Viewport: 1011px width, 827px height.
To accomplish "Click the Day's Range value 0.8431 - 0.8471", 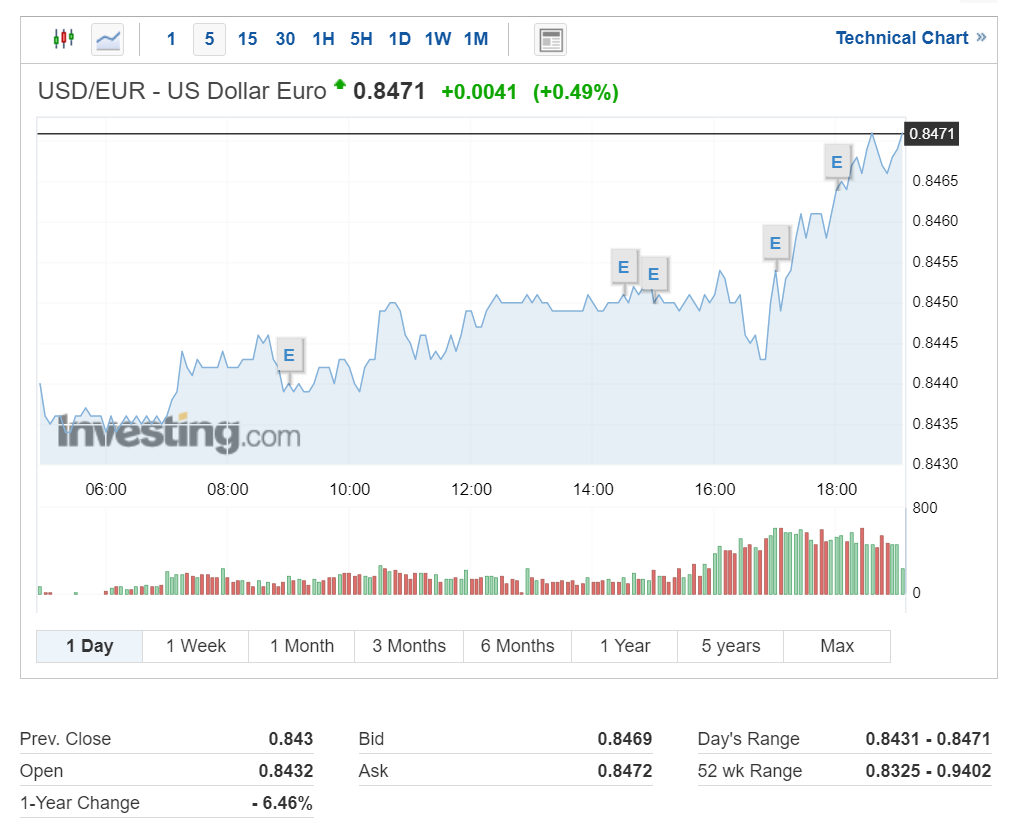I will tap(928, 739).
